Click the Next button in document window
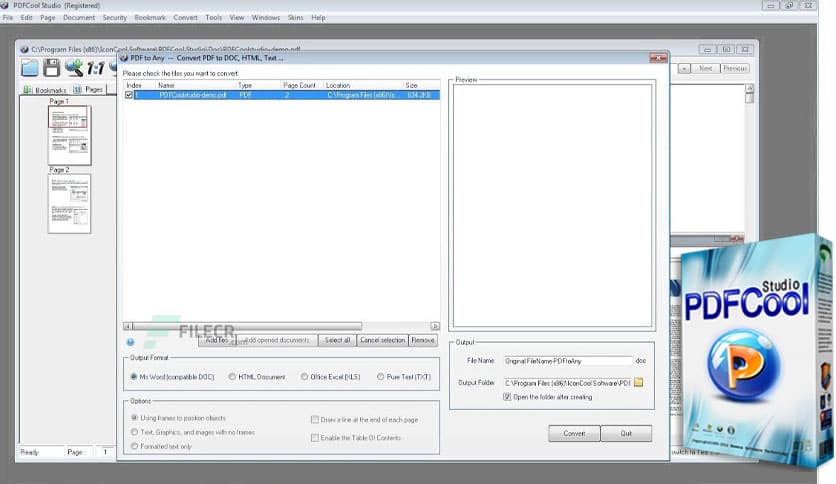The image size is (836, 484). (x=705, y=68)
